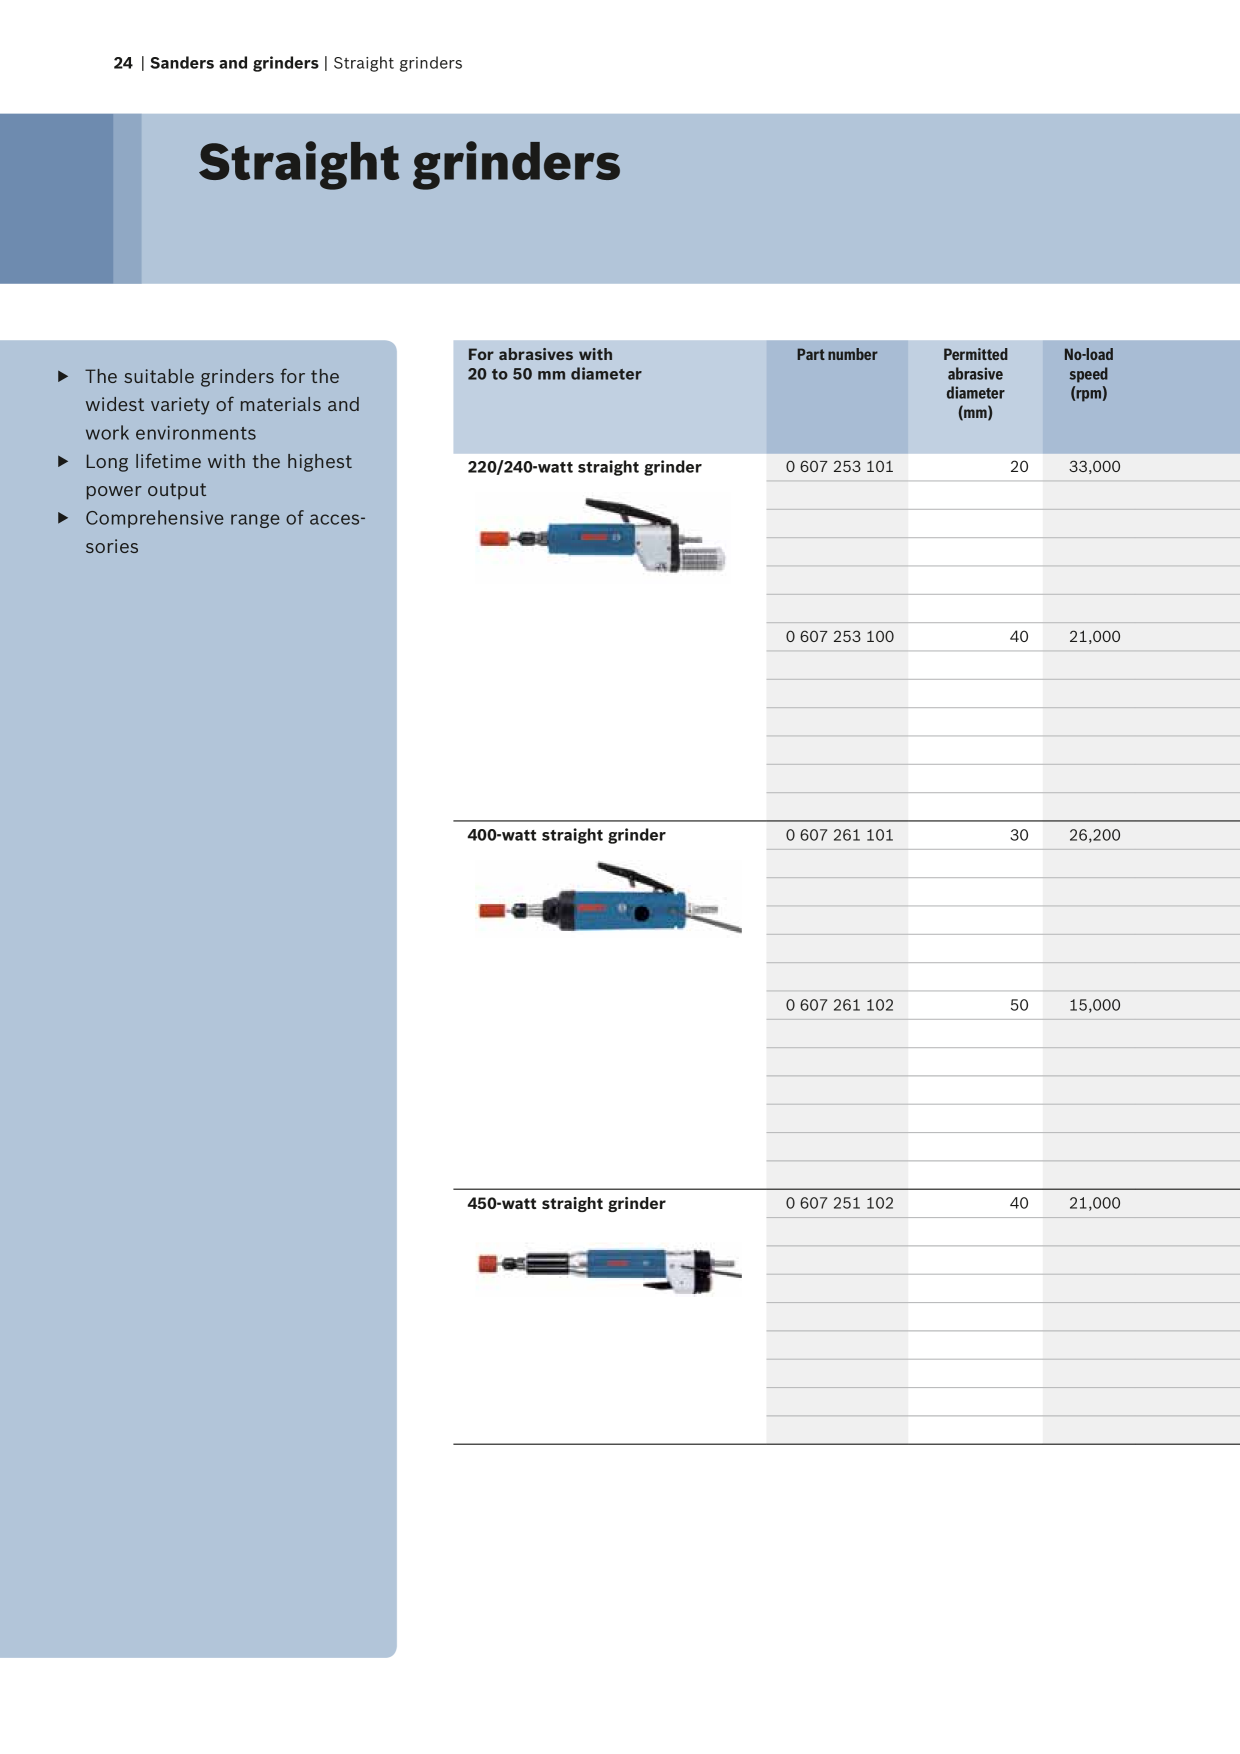Click the abrasive diameter value 50
1240x1754 pixels.
(1019, 1005)
